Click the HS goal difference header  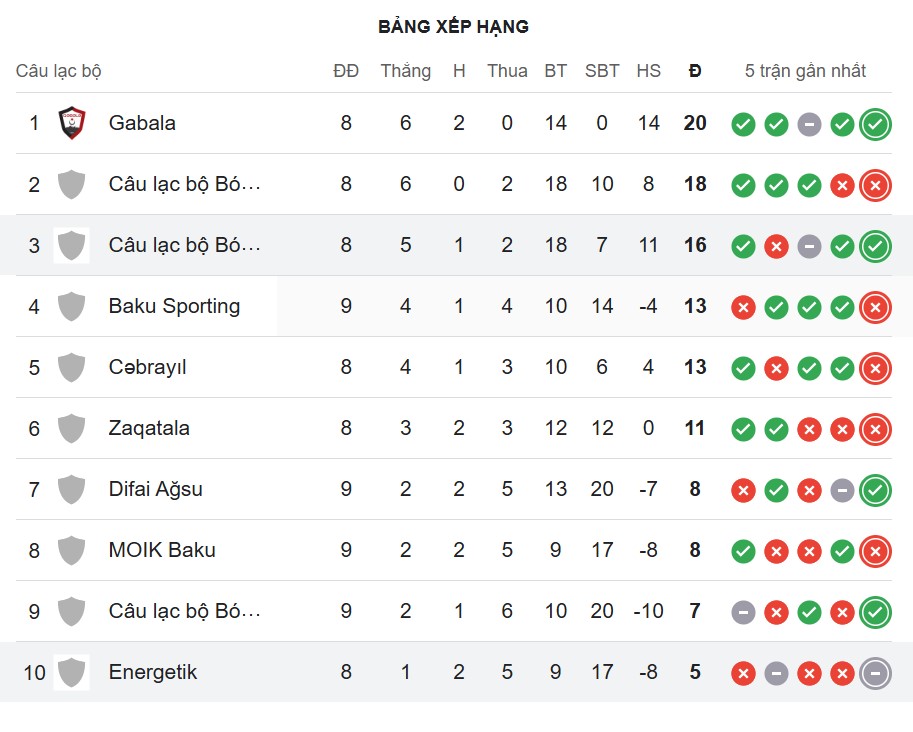(x=648, y=71)
